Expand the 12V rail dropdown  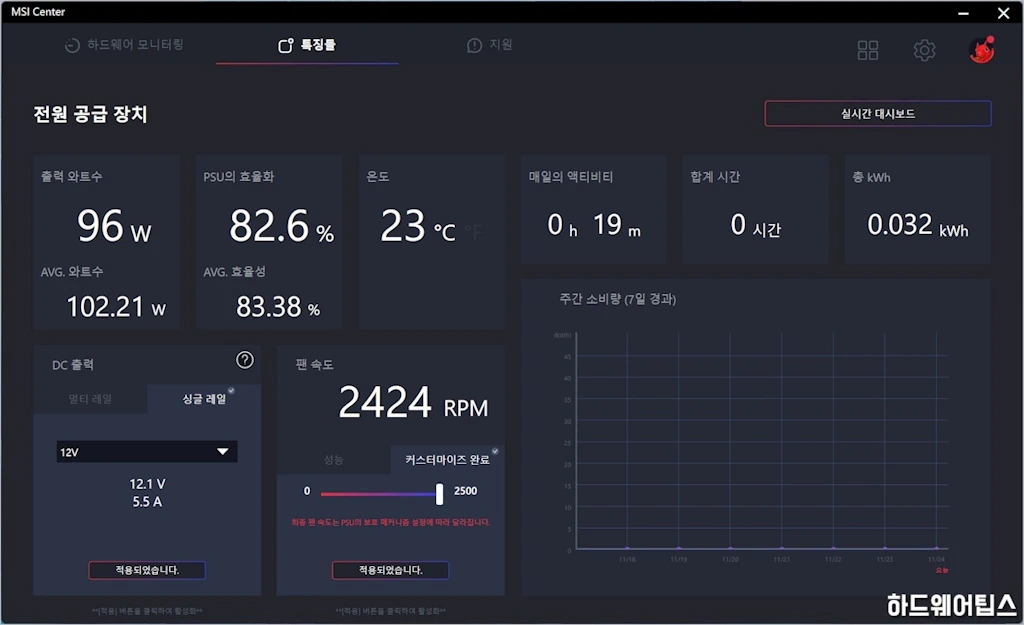pos(147,452)
